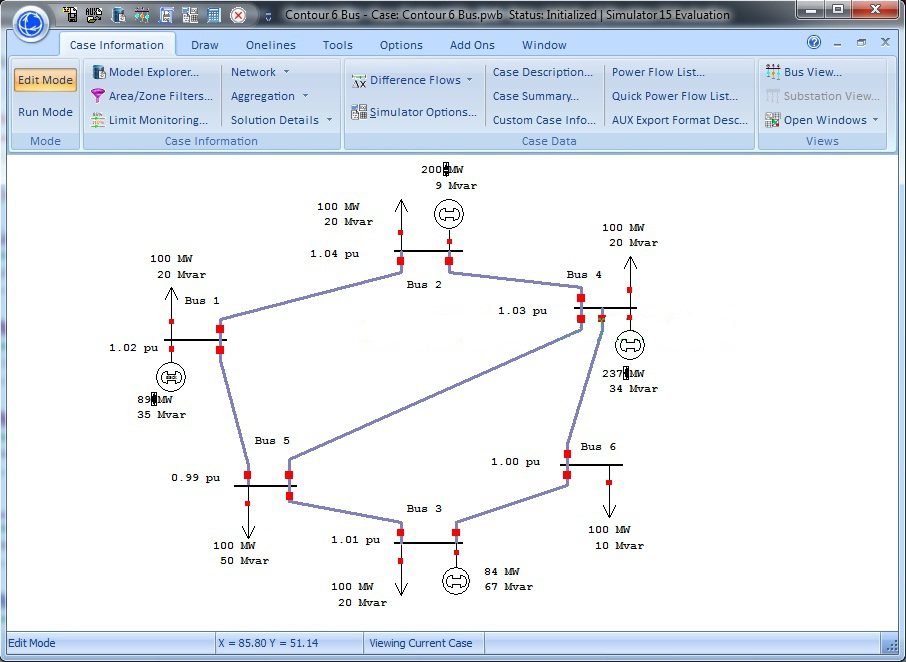Open the Solution Details dropdown

[x=281, y=120]
